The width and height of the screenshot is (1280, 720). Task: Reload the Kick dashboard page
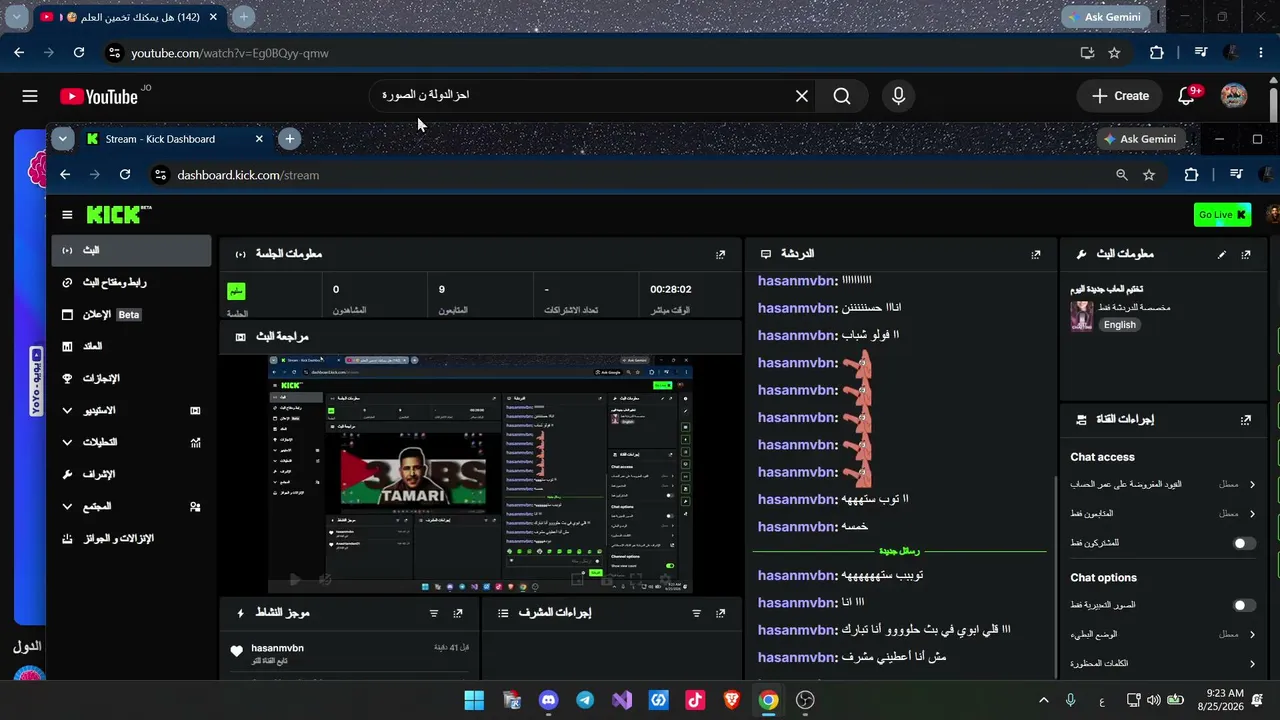[x=125, y=175]
